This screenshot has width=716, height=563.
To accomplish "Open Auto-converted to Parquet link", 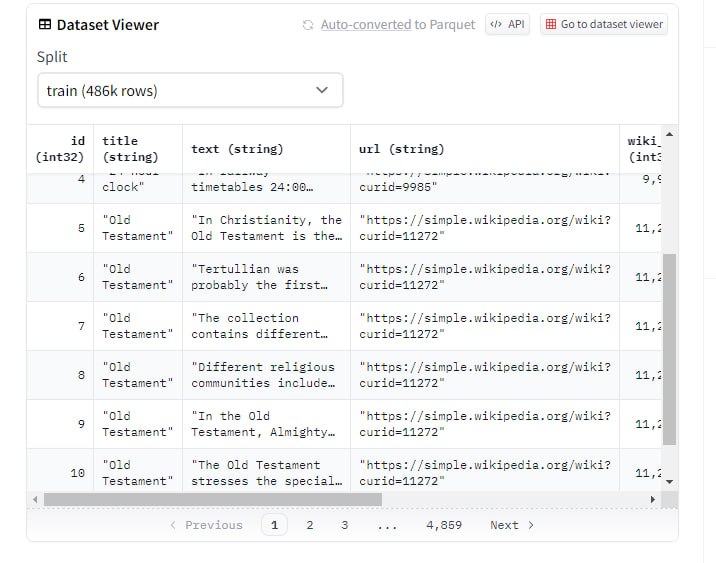I will 397,24.
